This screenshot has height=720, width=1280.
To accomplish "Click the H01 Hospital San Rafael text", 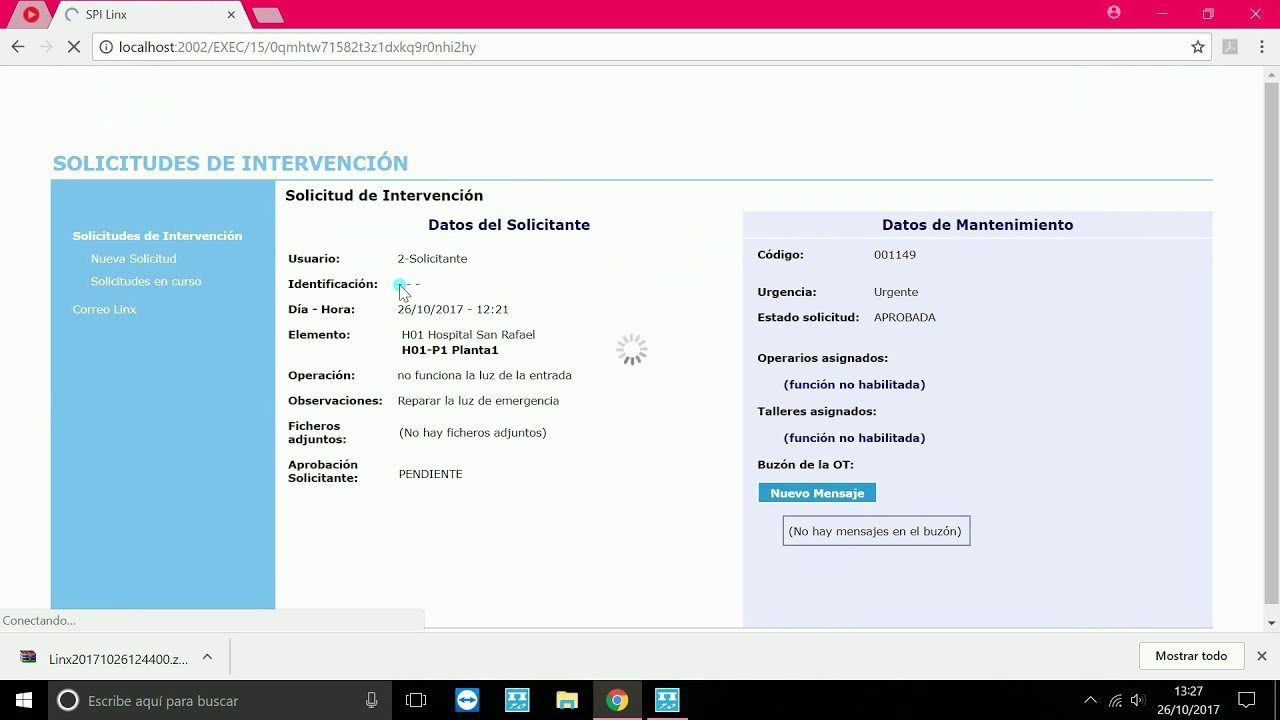I will pos(468,335).
